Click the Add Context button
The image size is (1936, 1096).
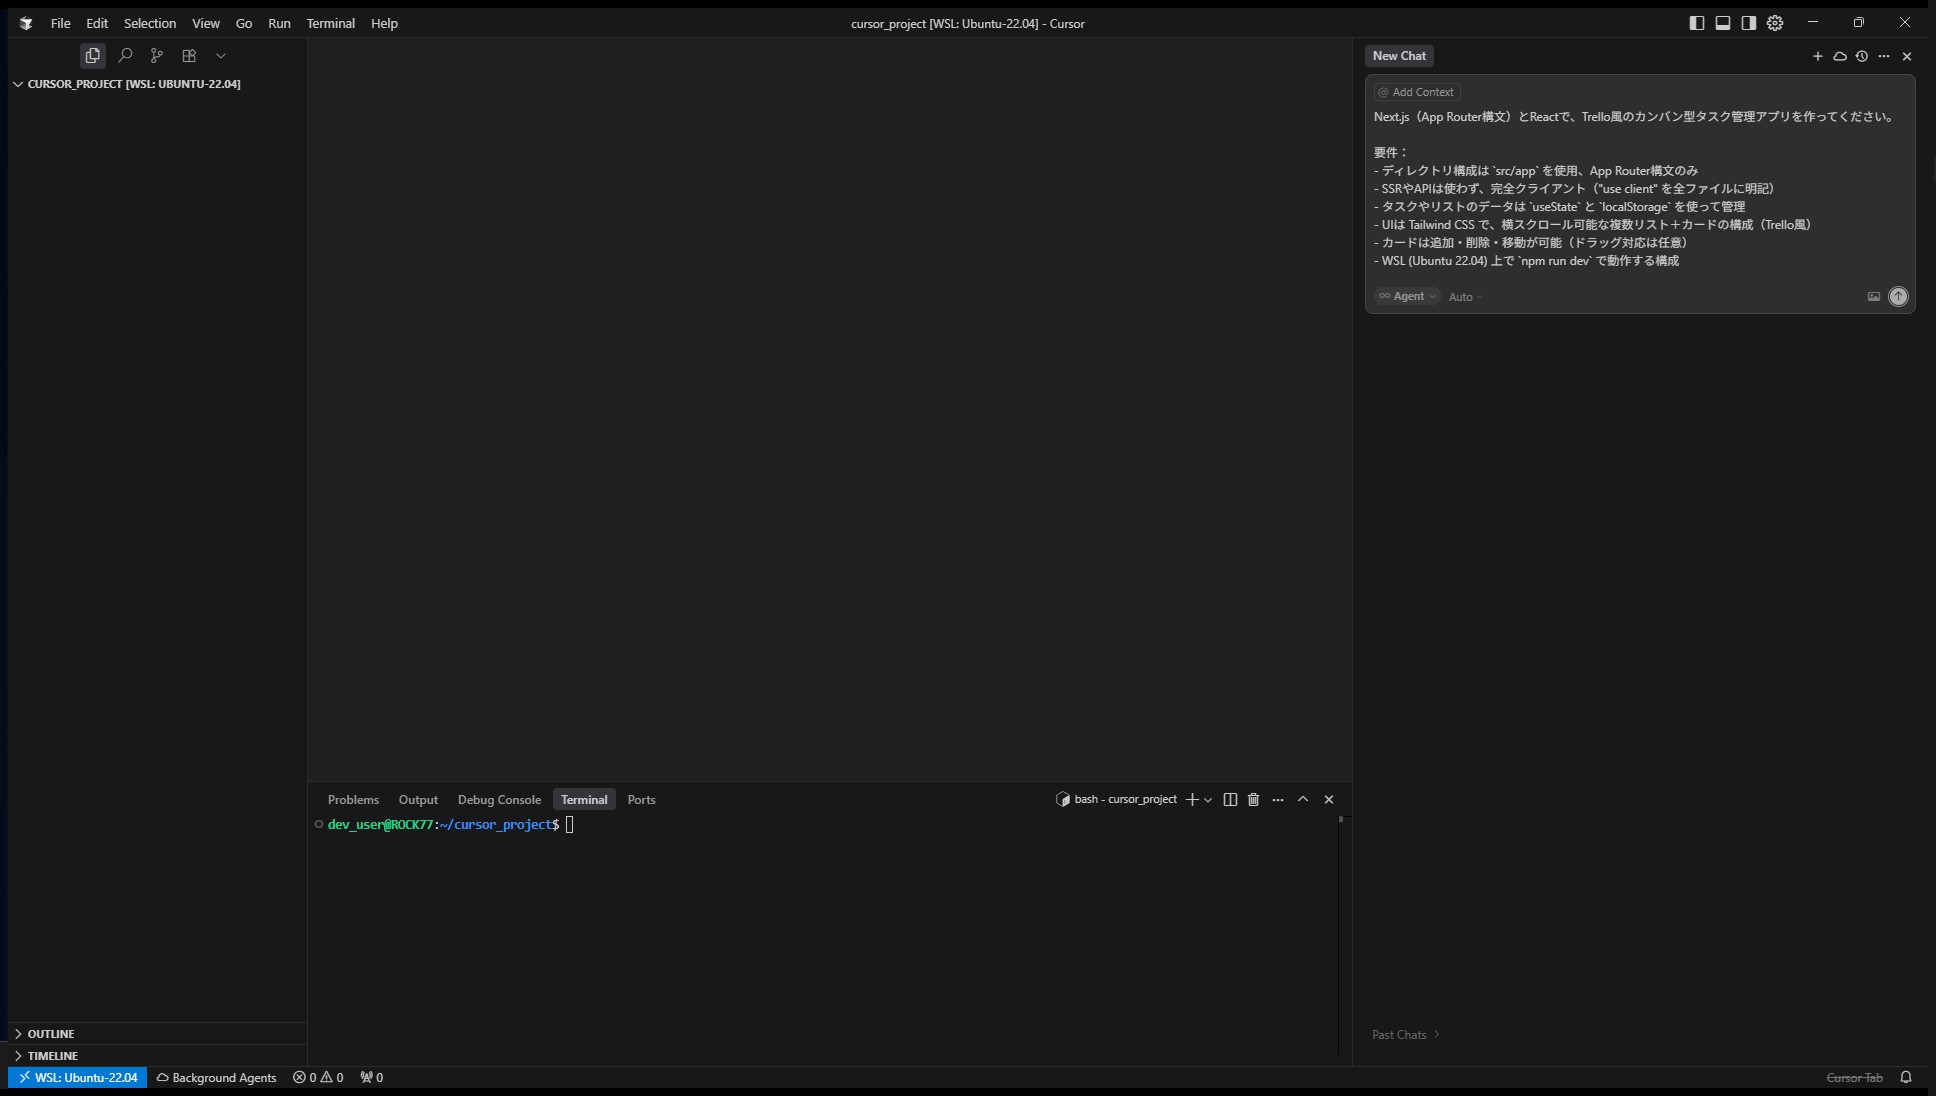tap(1416, 92)
